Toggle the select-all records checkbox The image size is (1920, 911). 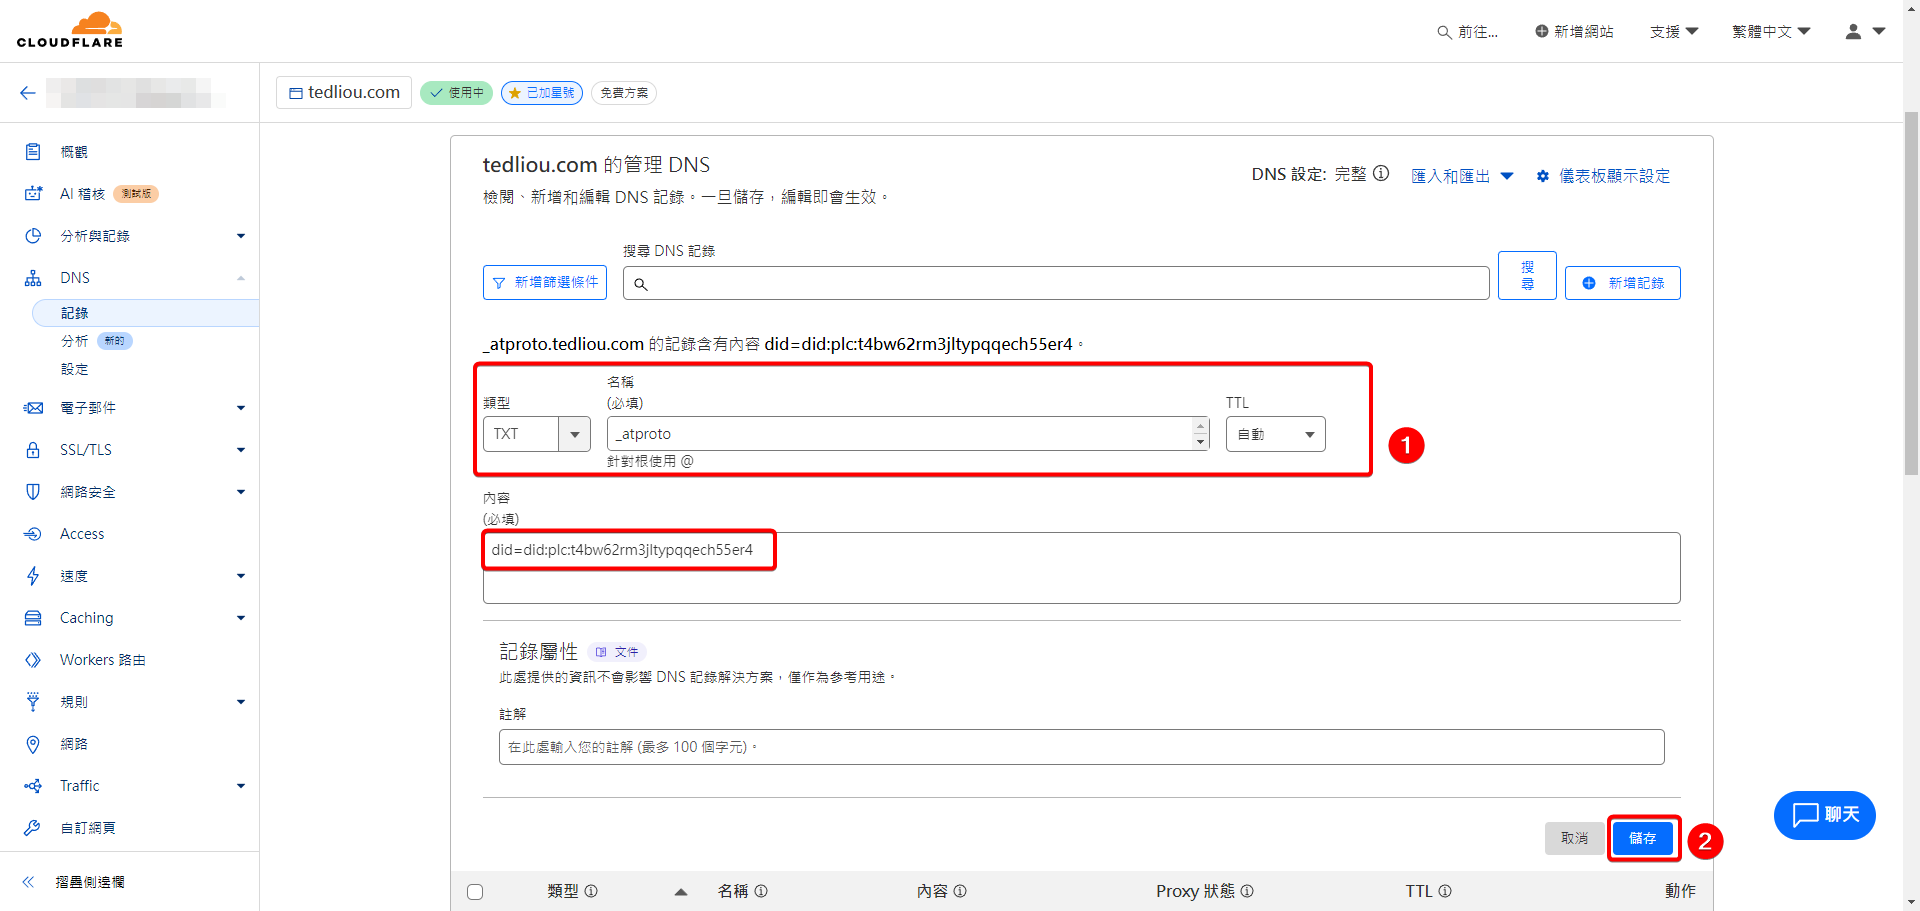[x=475, y=892]
